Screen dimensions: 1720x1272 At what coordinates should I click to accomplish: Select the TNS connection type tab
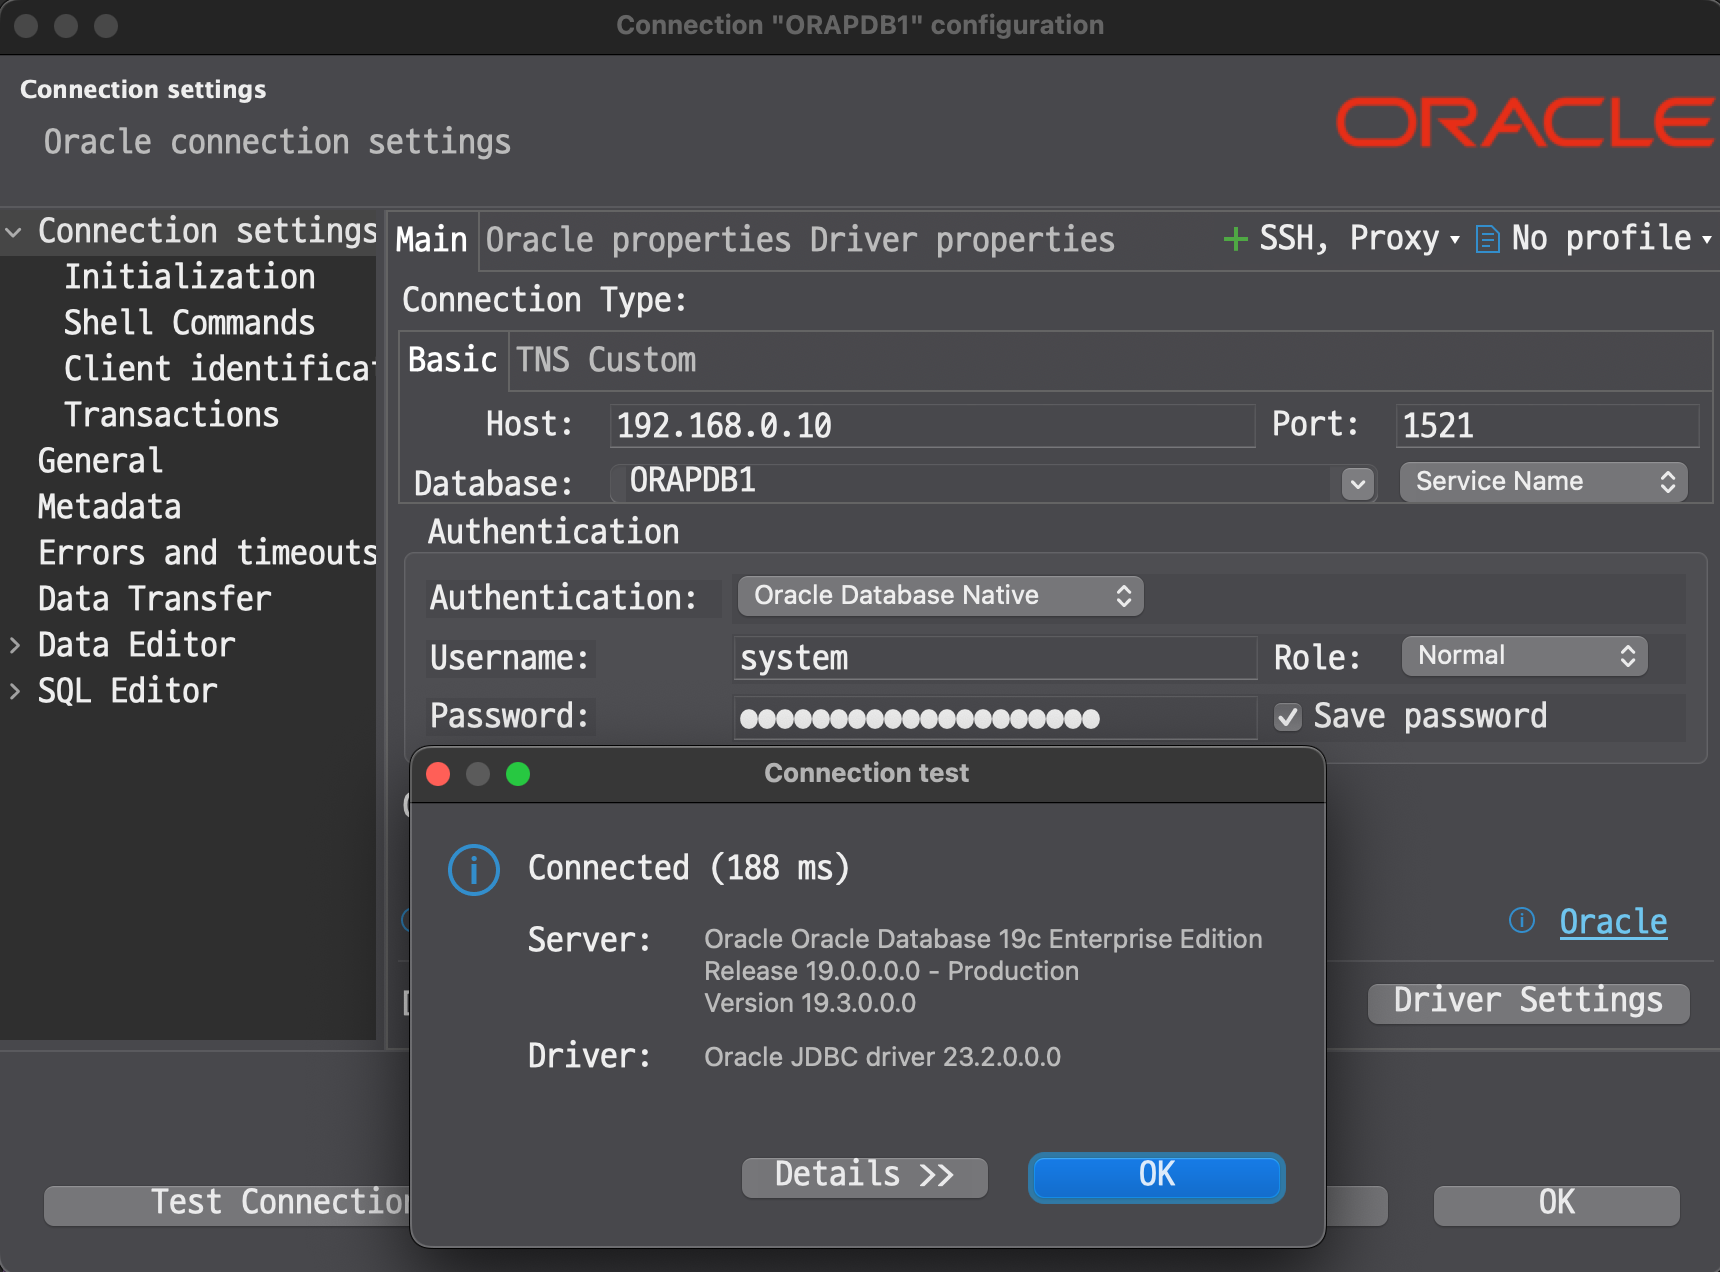[543, 360]
